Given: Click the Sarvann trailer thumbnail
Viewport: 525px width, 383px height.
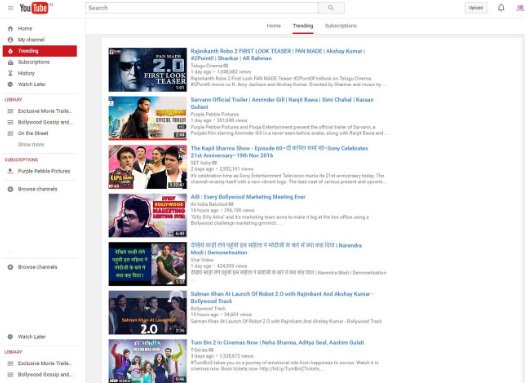Looking at the screenshot, I should coord(148,118).
